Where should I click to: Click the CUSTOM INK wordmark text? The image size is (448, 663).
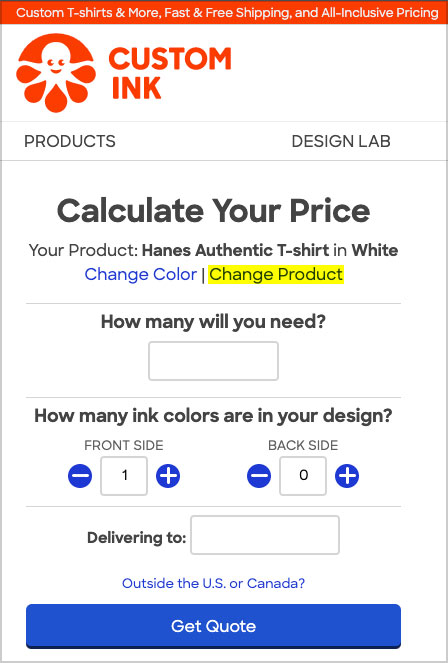170,73
